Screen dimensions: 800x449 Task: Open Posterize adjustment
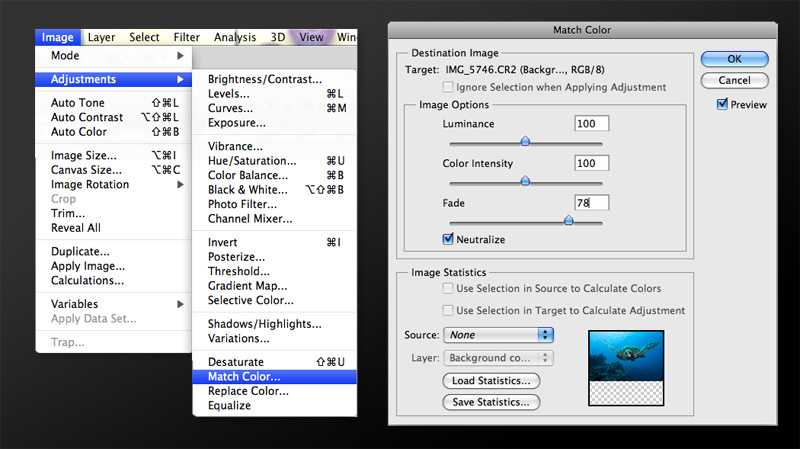pos(274,257)
